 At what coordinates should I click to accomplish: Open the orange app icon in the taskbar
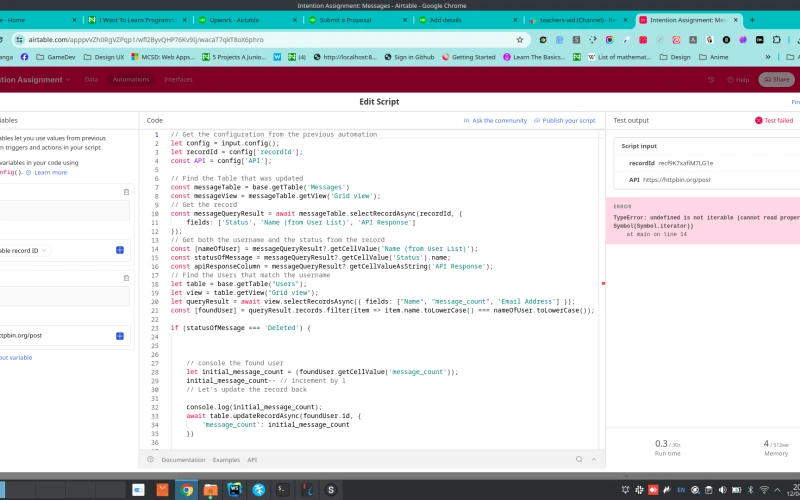pyautogui.click(x=162, y=490)
